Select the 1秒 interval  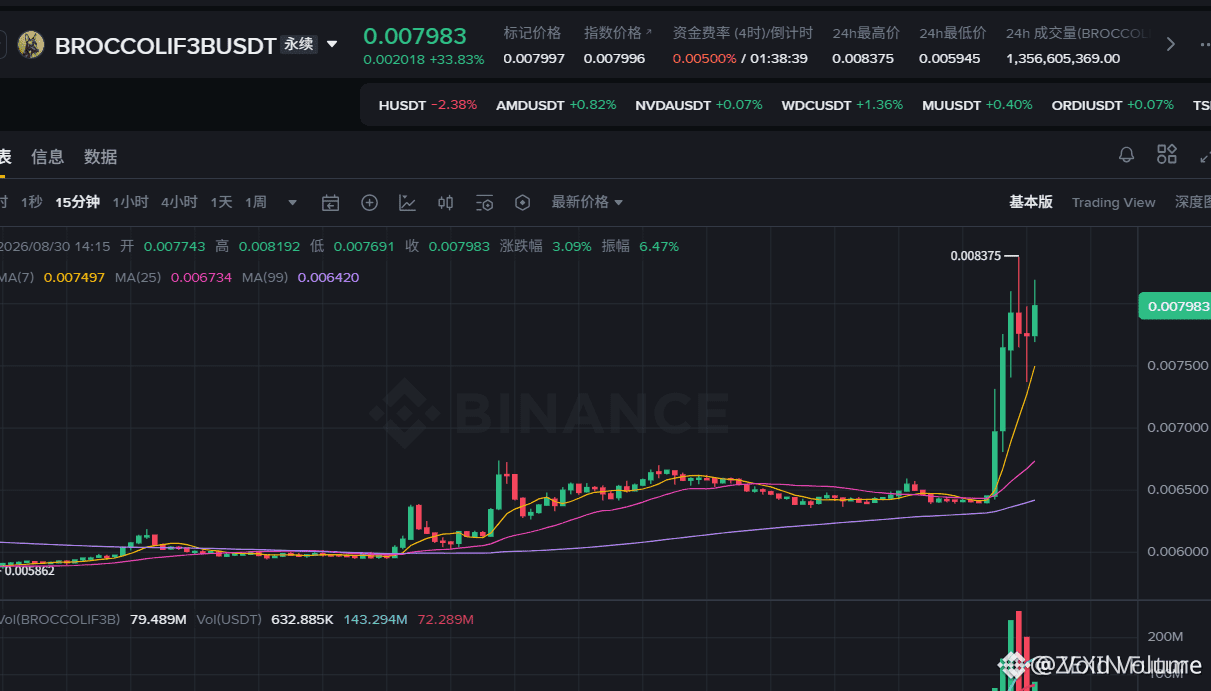[31, 202]
